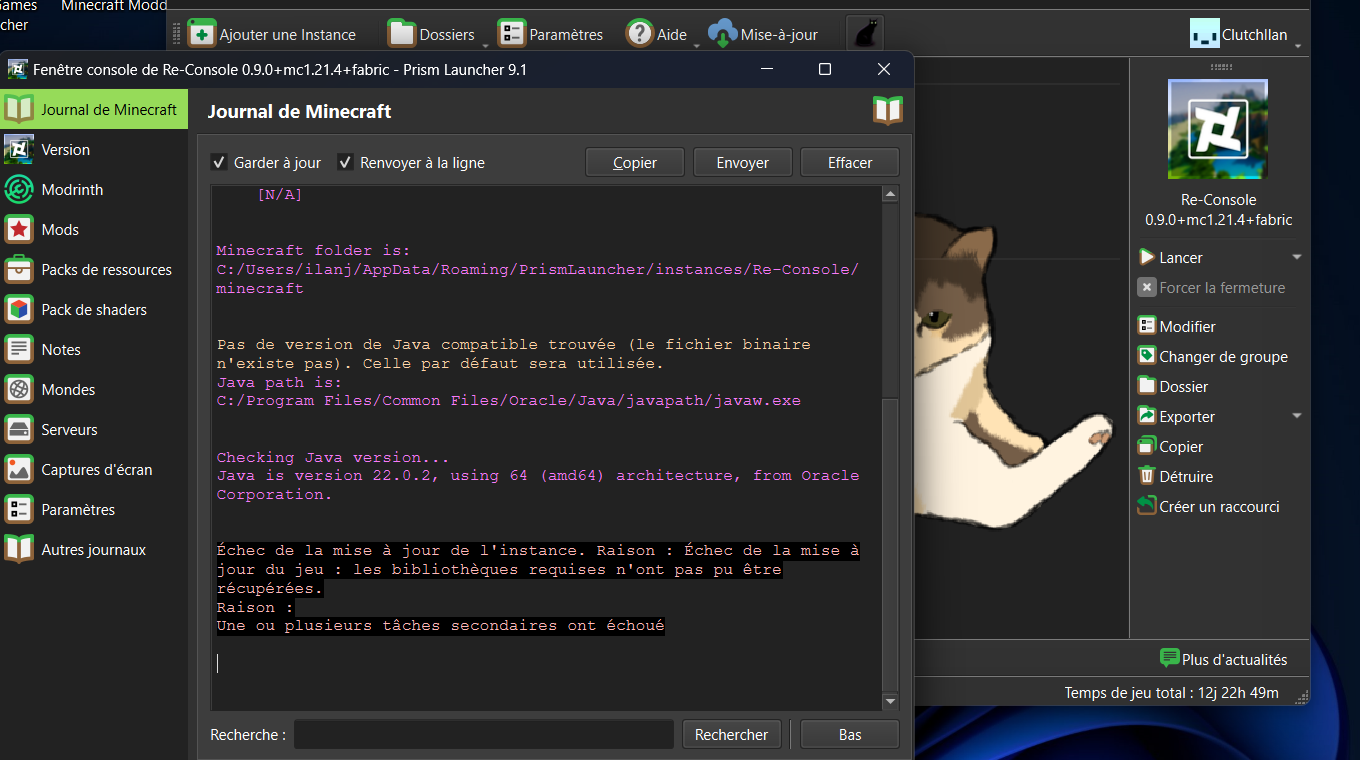Click the Créer un raccourci icon
Screen dimensions: 1360x760
tap(1147, 506)
